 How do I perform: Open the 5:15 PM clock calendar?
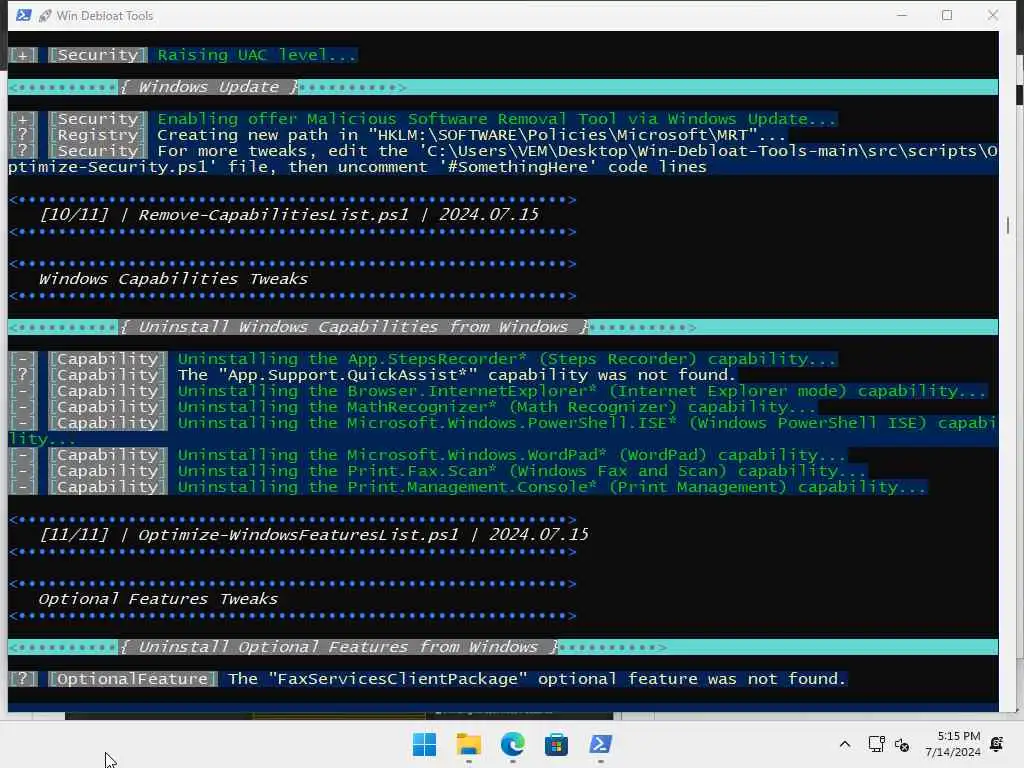tap(953, 744)
